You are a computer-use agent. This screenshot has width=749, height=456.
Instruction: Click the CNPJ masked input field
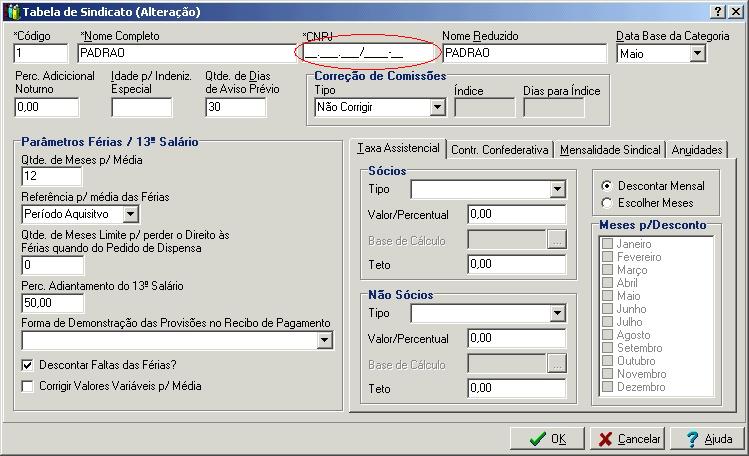pos(369,53)
